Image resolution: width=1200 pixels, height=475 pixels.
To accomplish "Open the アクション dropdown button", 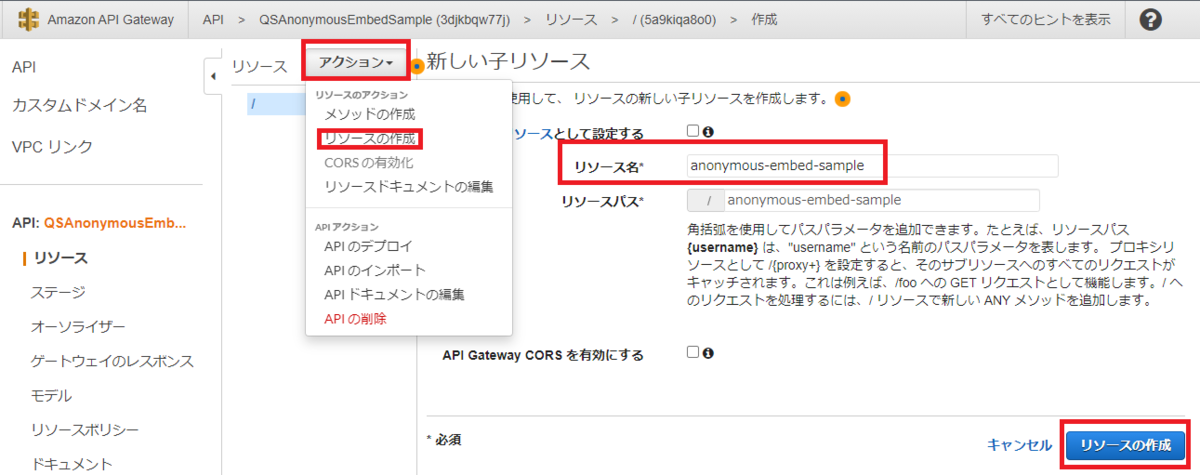I will 356,62.
